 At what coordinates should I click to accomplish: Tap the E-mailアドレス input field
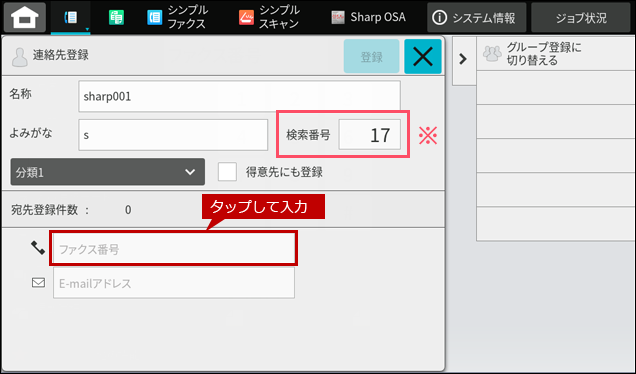[174, 283]
